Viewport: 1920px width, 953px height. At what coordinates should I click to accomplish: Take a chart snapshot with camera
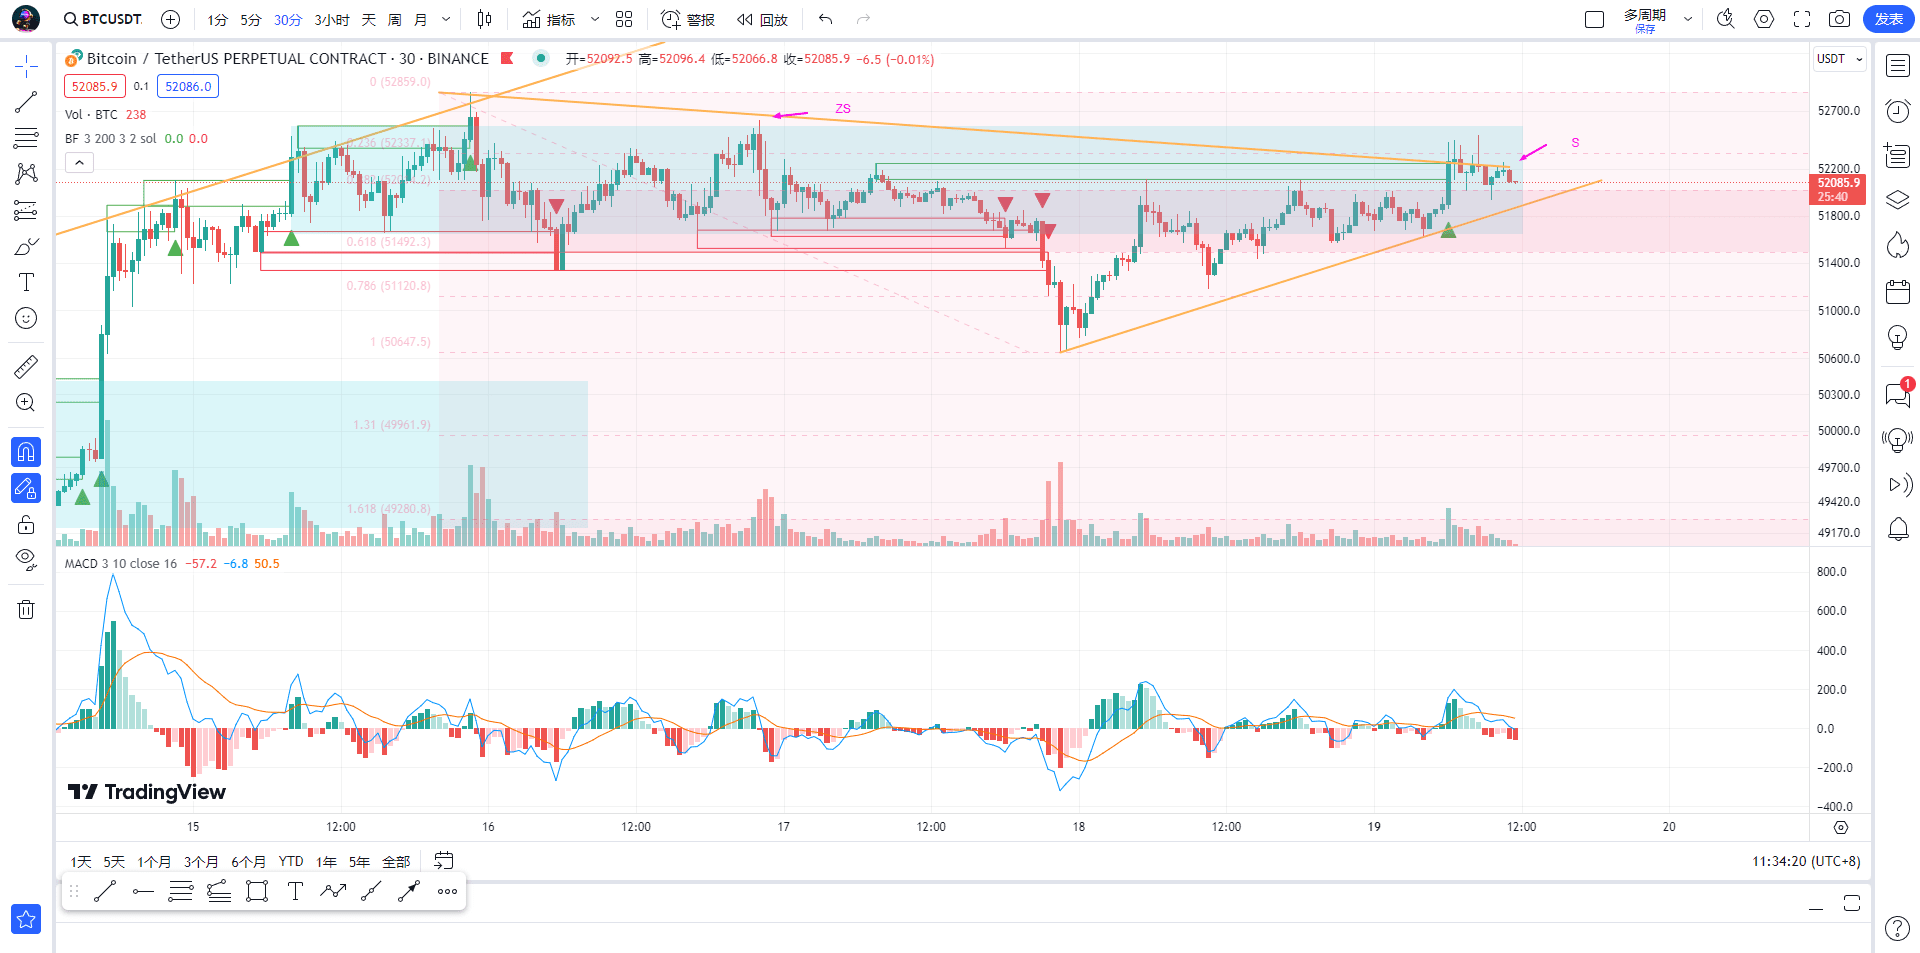pyautogui.click(x=1839, y=19)
